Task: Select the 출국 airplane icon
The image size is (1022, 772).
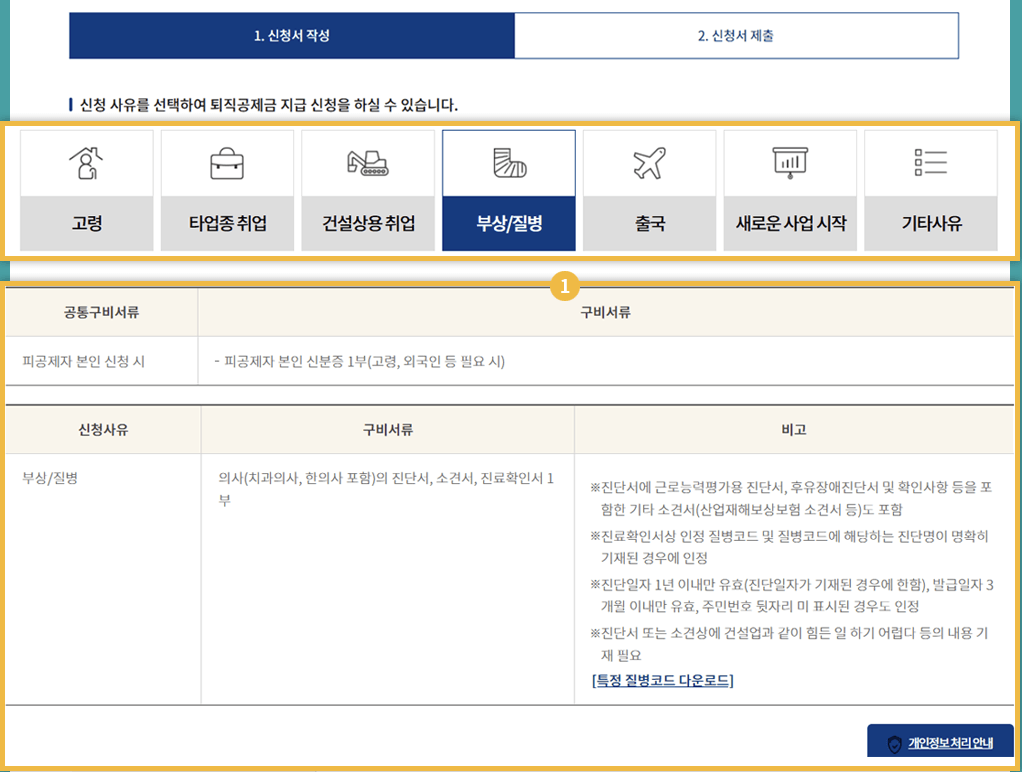Action: [649, 162]
